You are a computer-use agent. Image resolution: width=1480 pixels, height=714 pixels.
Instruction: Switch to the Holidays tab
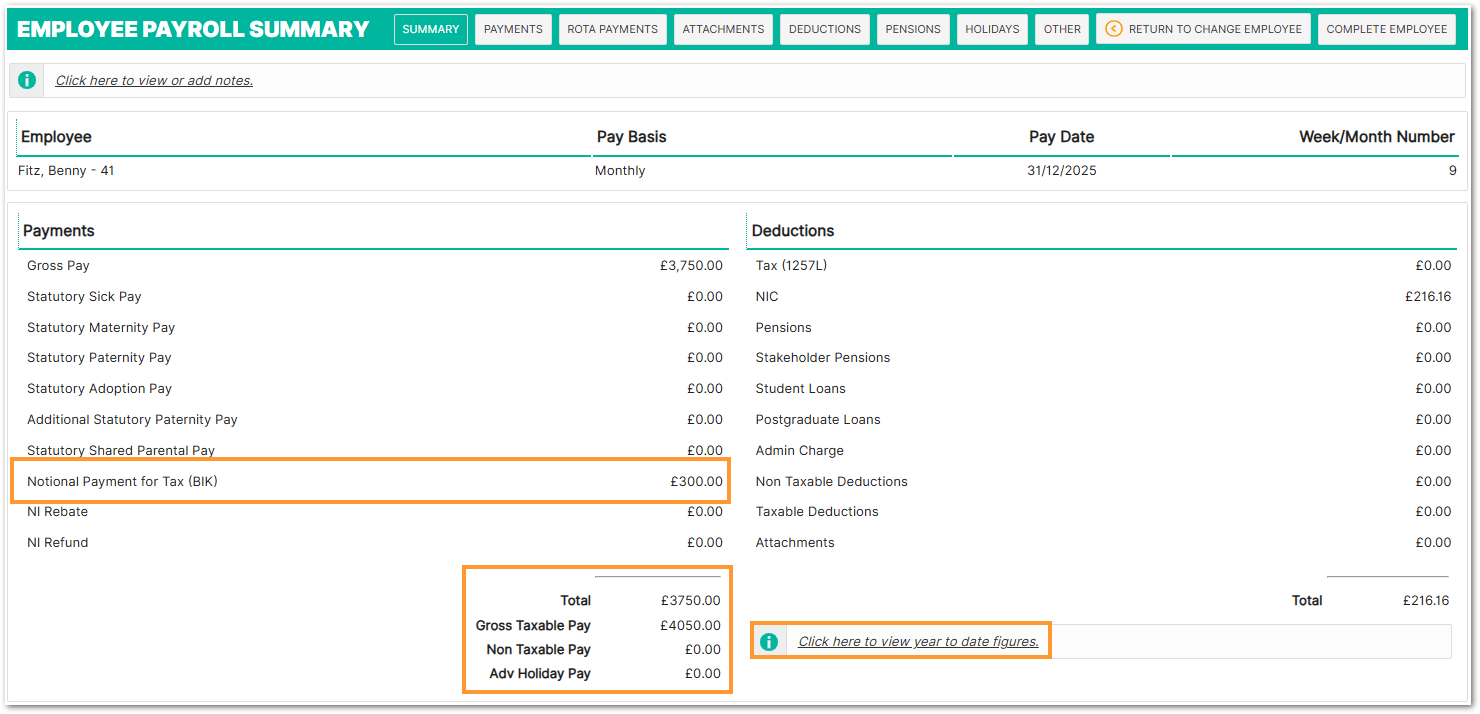click(x=992, y=29)
